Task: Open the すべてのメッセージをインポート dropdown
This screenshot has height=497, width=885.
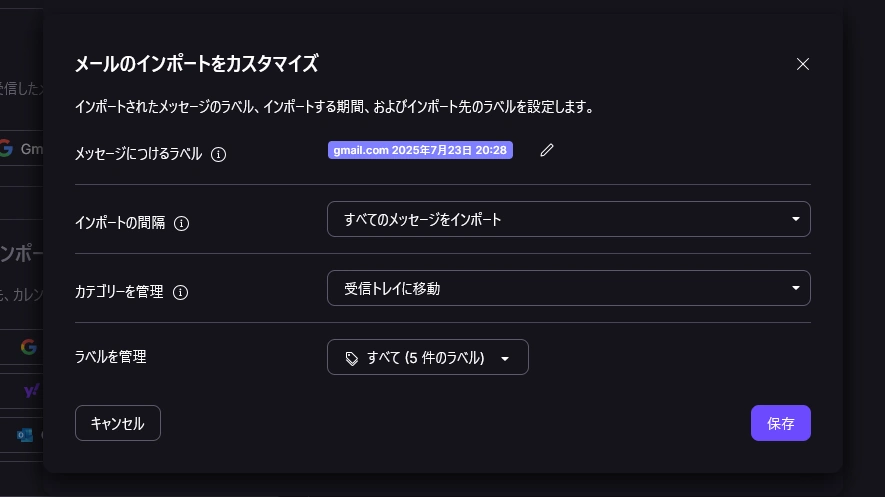Action: (568, 219)
